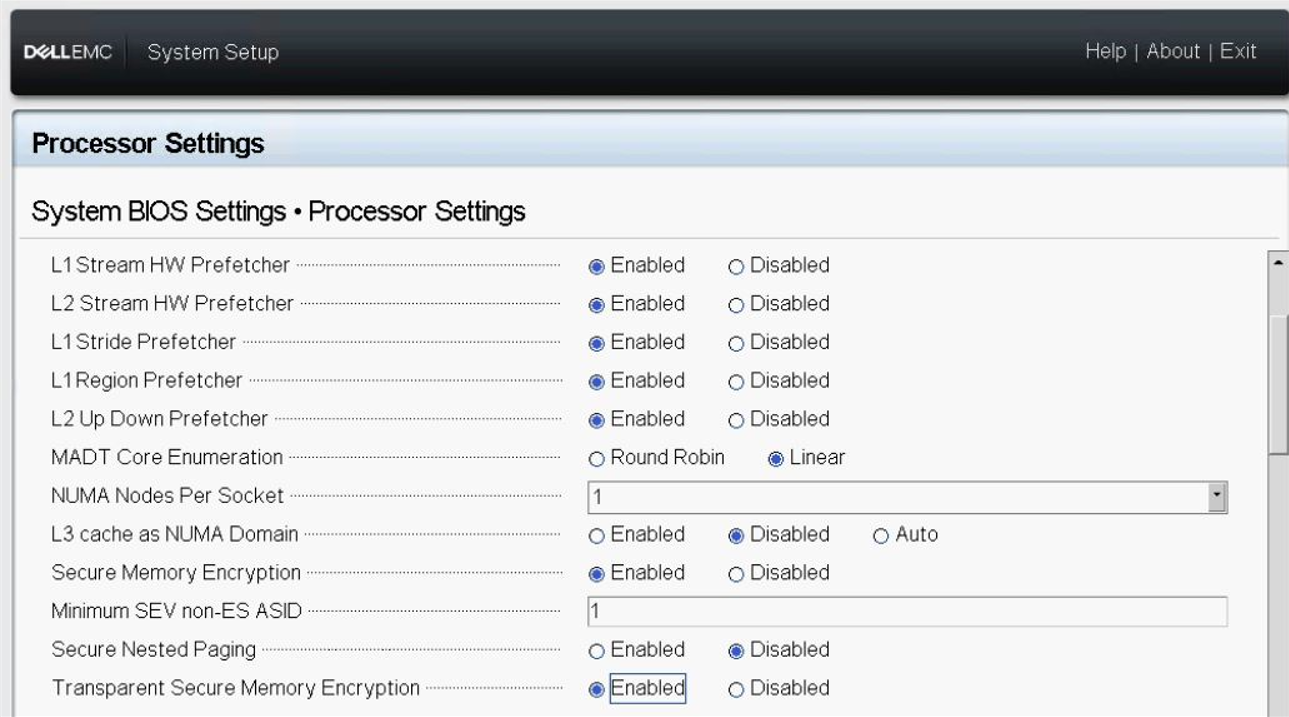Image resolution: width=1289 pixels, height=717 pixels.
Task: Set L3 cache as NUMA Domain to Auto
Action: pos(881,534)
